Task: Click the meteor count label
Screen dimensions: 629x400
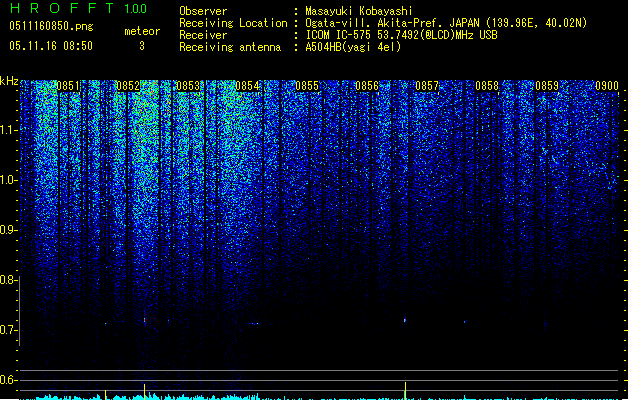Action: [x=142, y=31]
